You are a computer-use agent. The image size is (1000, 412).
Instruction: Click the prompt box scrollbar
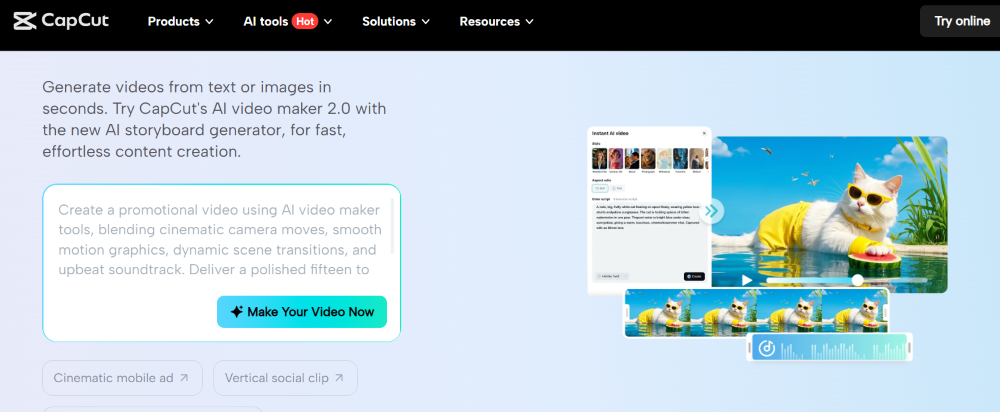[392, 226]
